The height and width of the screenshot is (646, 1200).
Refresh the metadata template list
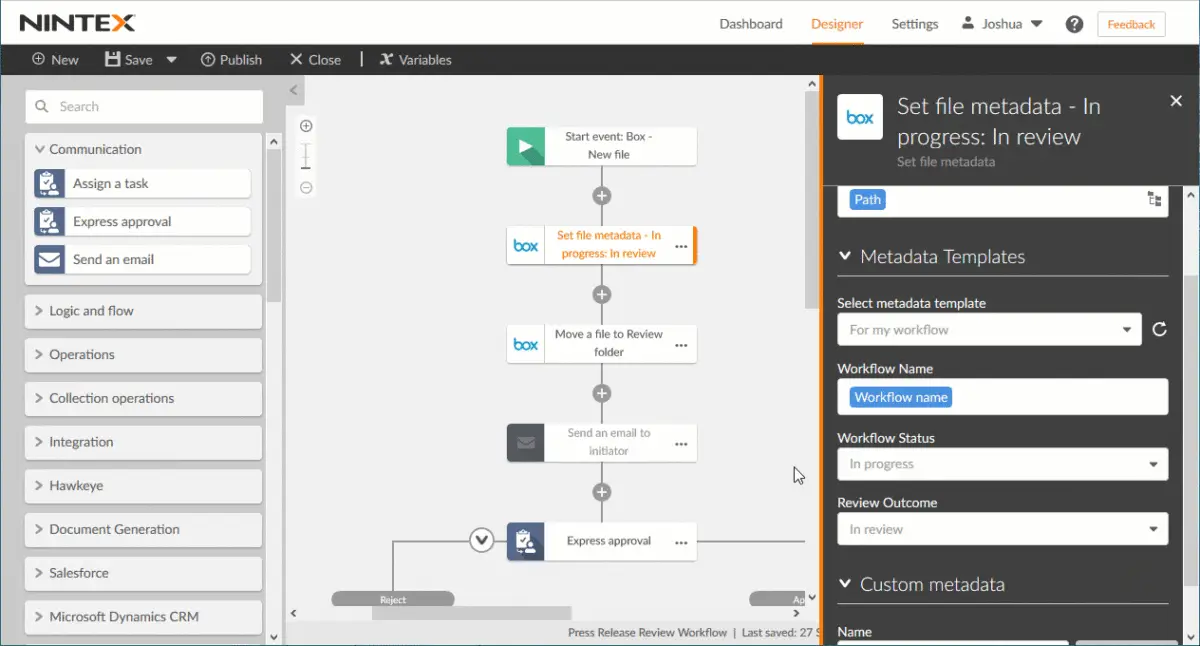(1159, 329)
